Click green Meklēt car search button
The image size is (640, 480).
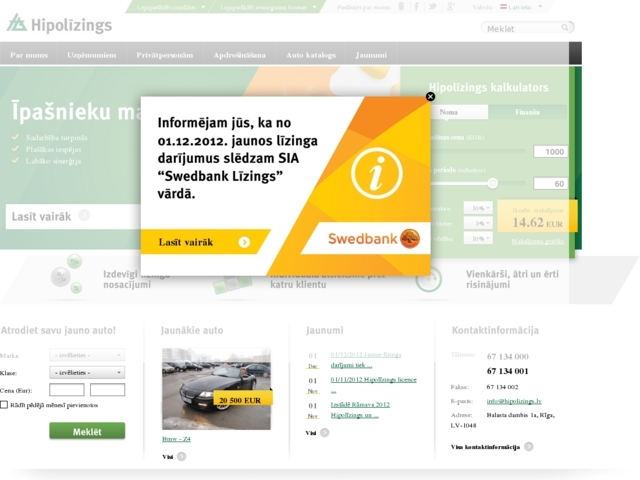pos(87,431)
